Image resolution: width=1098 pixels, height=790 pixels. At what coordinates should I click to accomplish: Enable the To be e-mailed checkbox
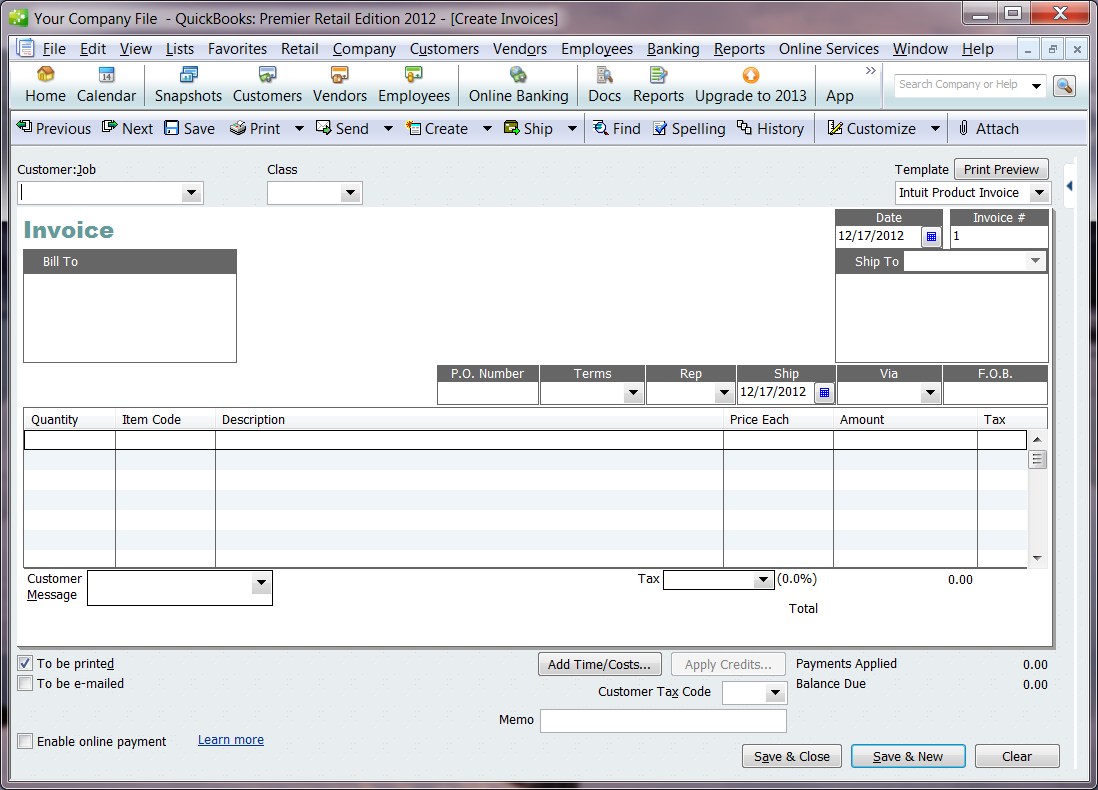tap(25, 683)
